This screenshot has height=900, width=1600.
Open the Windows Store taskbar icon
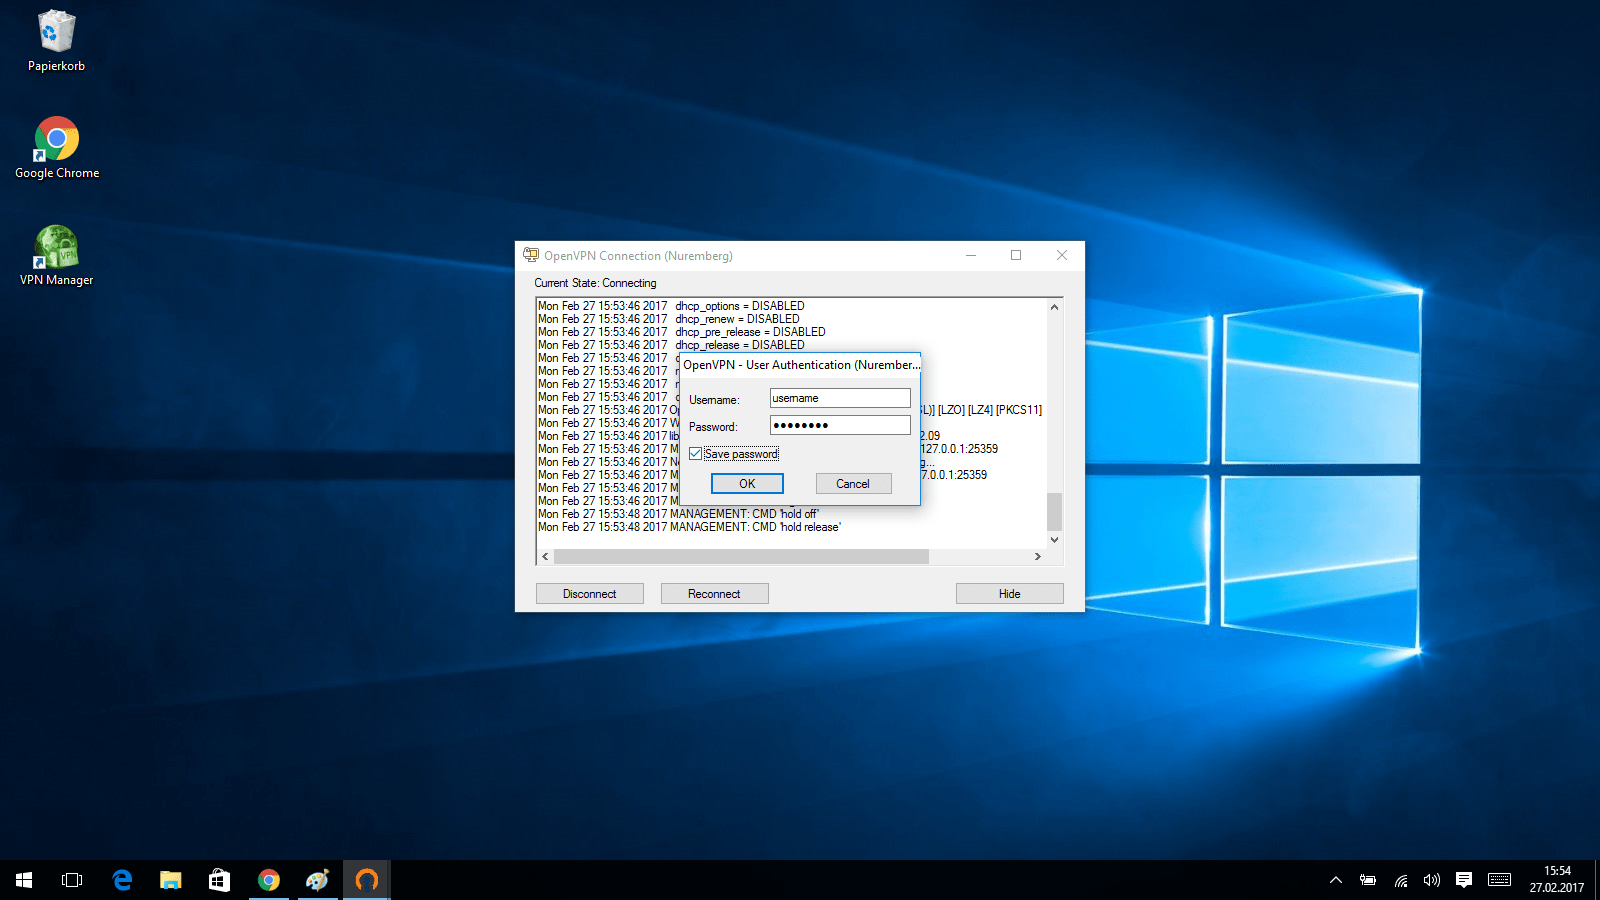point(220,880)
